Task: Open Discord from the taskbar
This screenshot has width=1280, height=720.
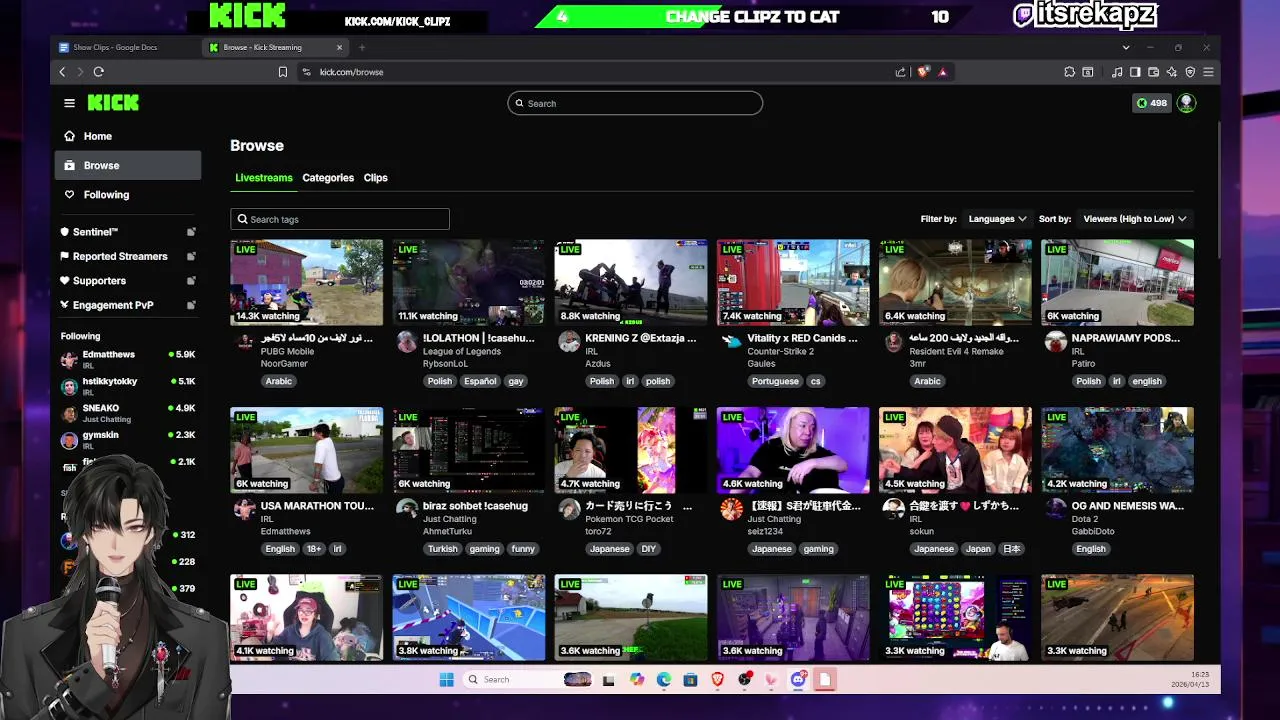Action: pos(798,680)
